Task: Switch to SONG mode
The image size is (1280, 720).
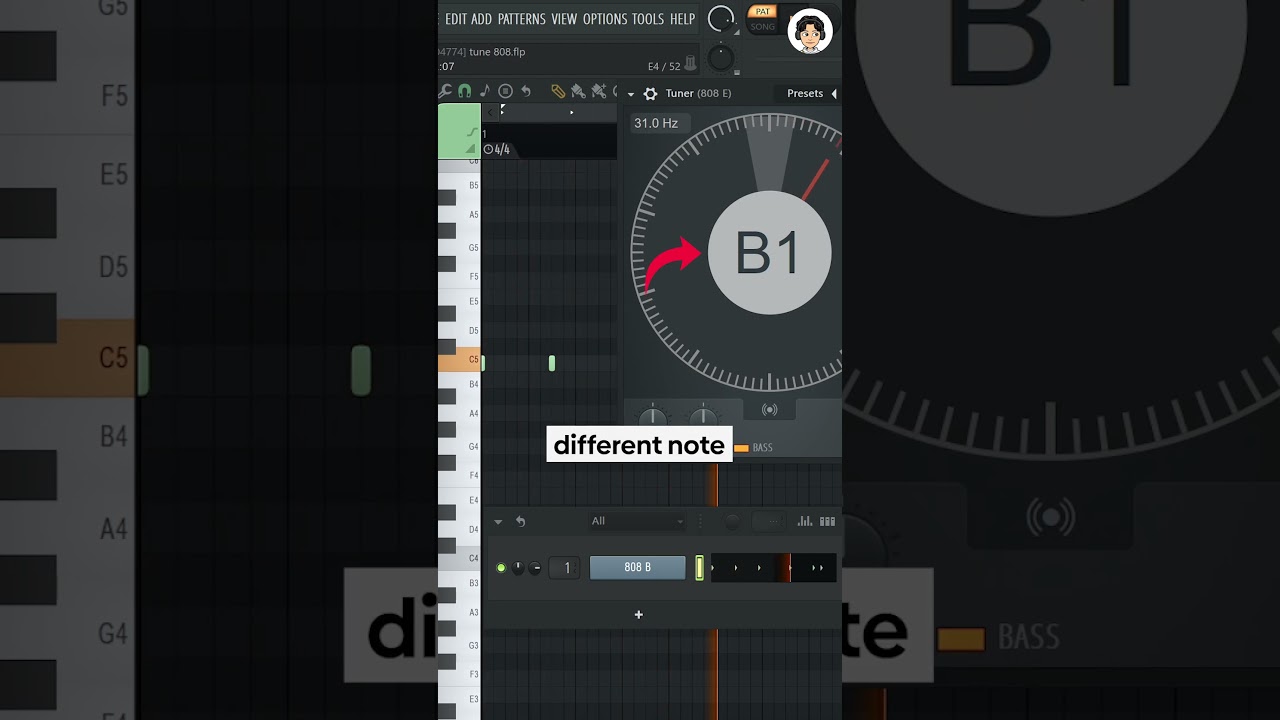Action: [x=763, y=27]
